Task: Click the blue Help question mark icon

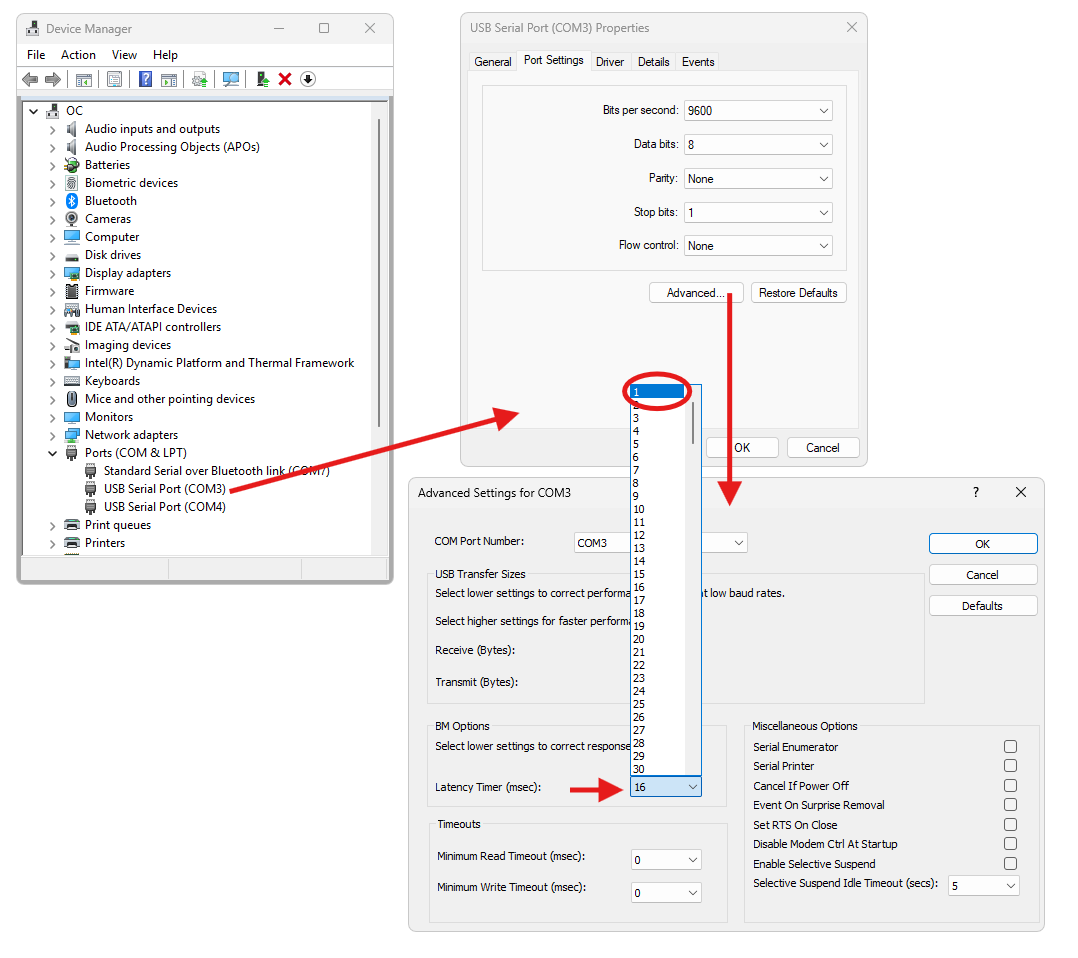Action: [145, 80]
